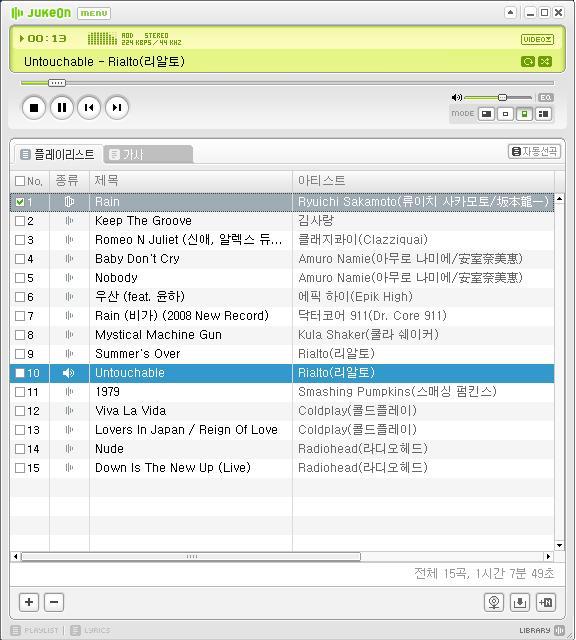Open PLAYLIST in the bottom status bar
The height and width of the screenshot is (640, 576).
(35, 630)
